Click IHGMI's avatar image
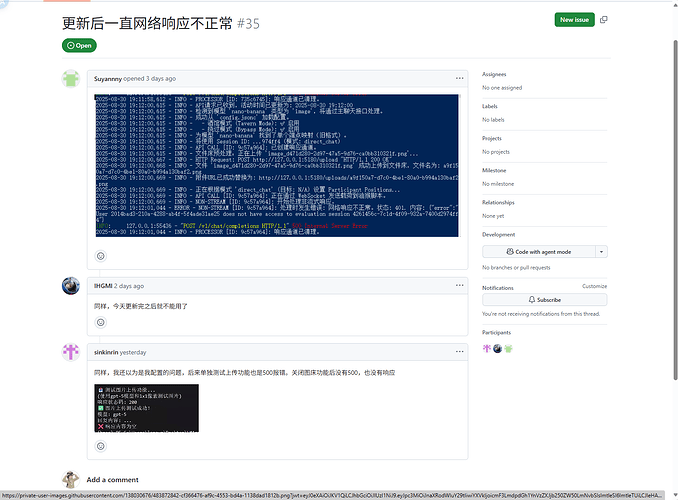 (70, 286)
